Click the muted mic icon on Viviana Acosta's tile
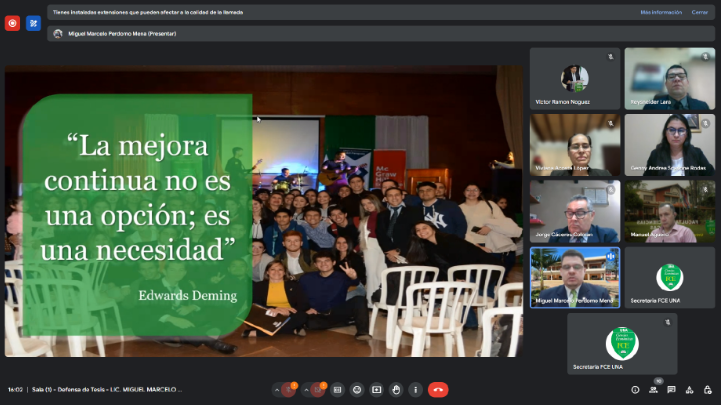 (611, 123)
